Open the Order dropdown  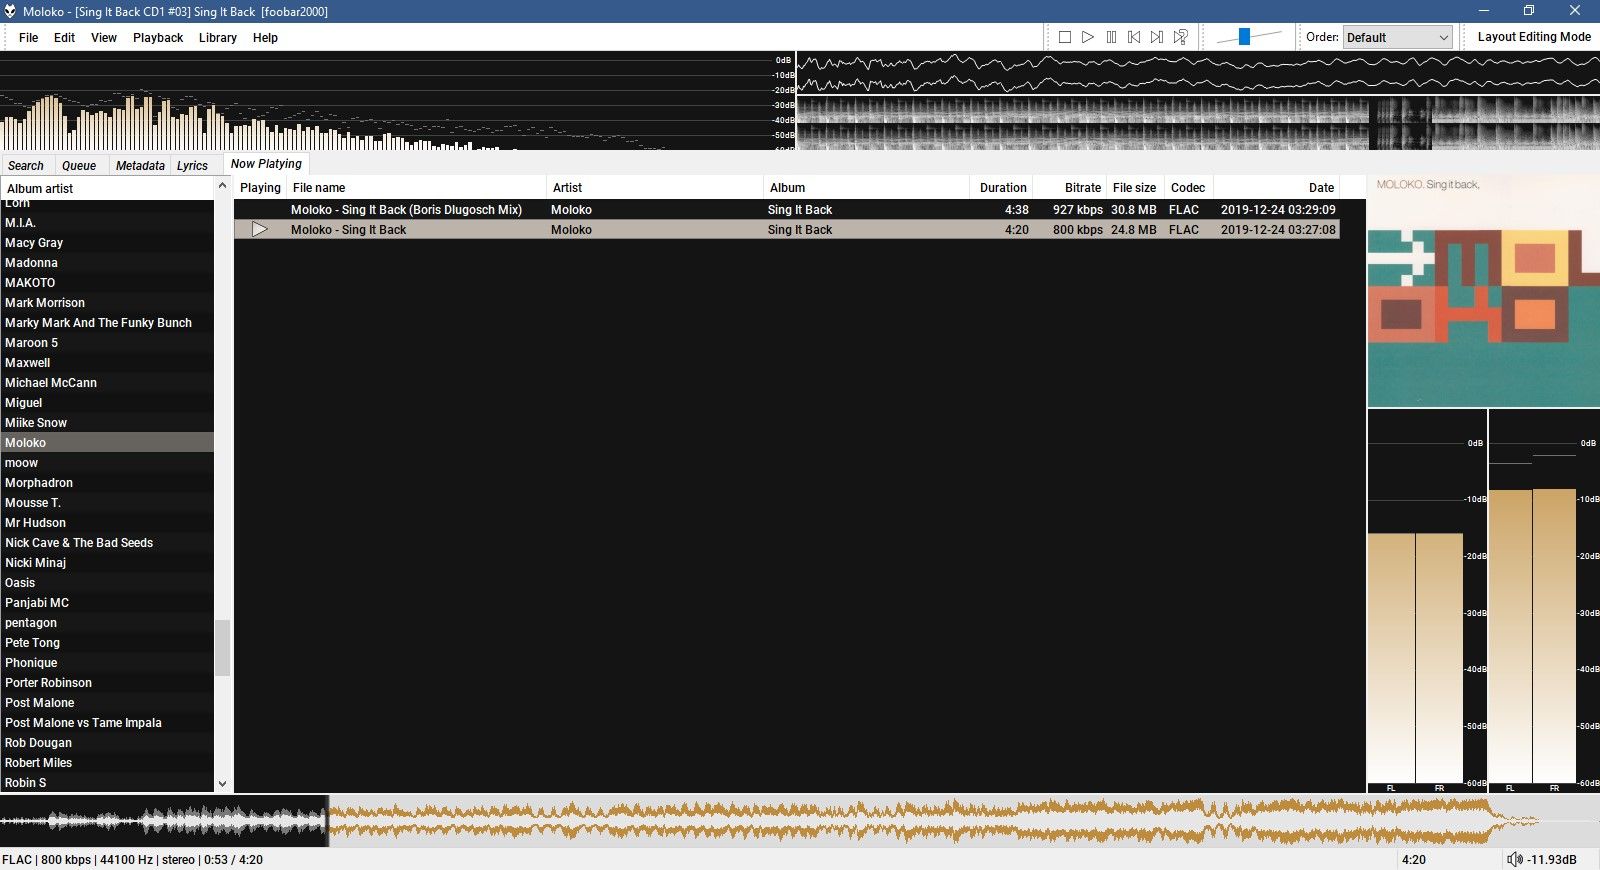1397,37
